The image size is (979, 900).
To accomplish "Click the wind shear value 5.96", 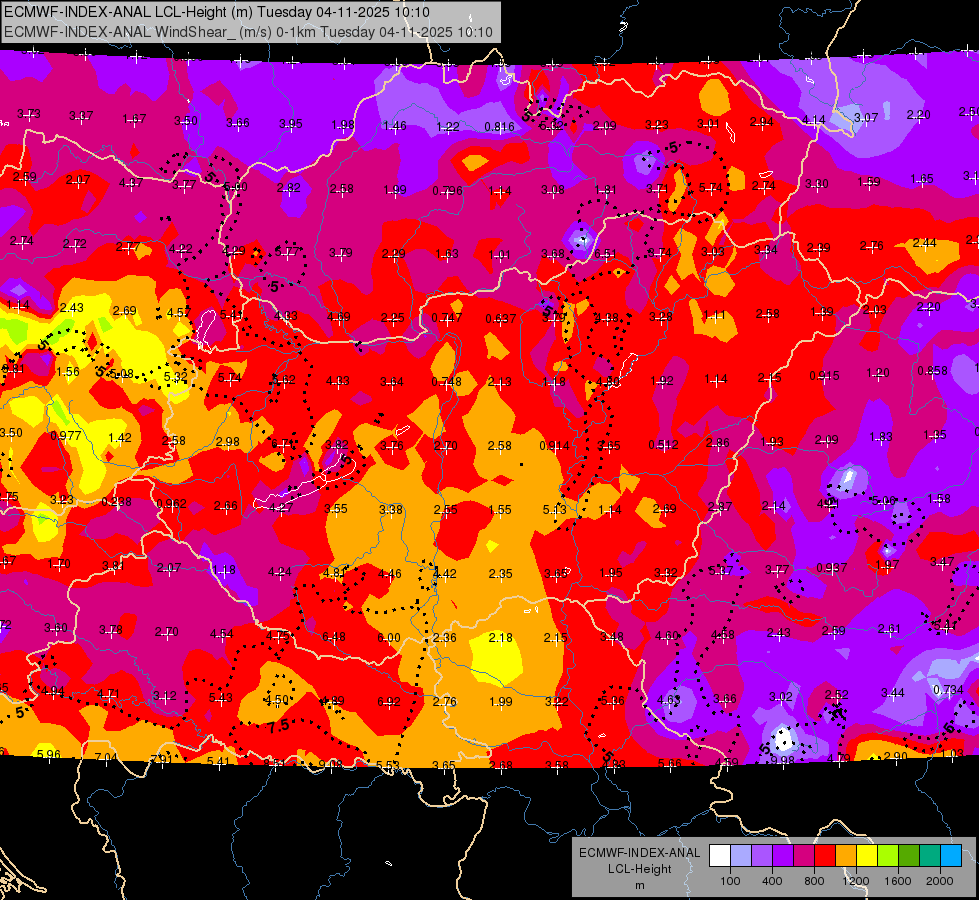I will (49, 754).
